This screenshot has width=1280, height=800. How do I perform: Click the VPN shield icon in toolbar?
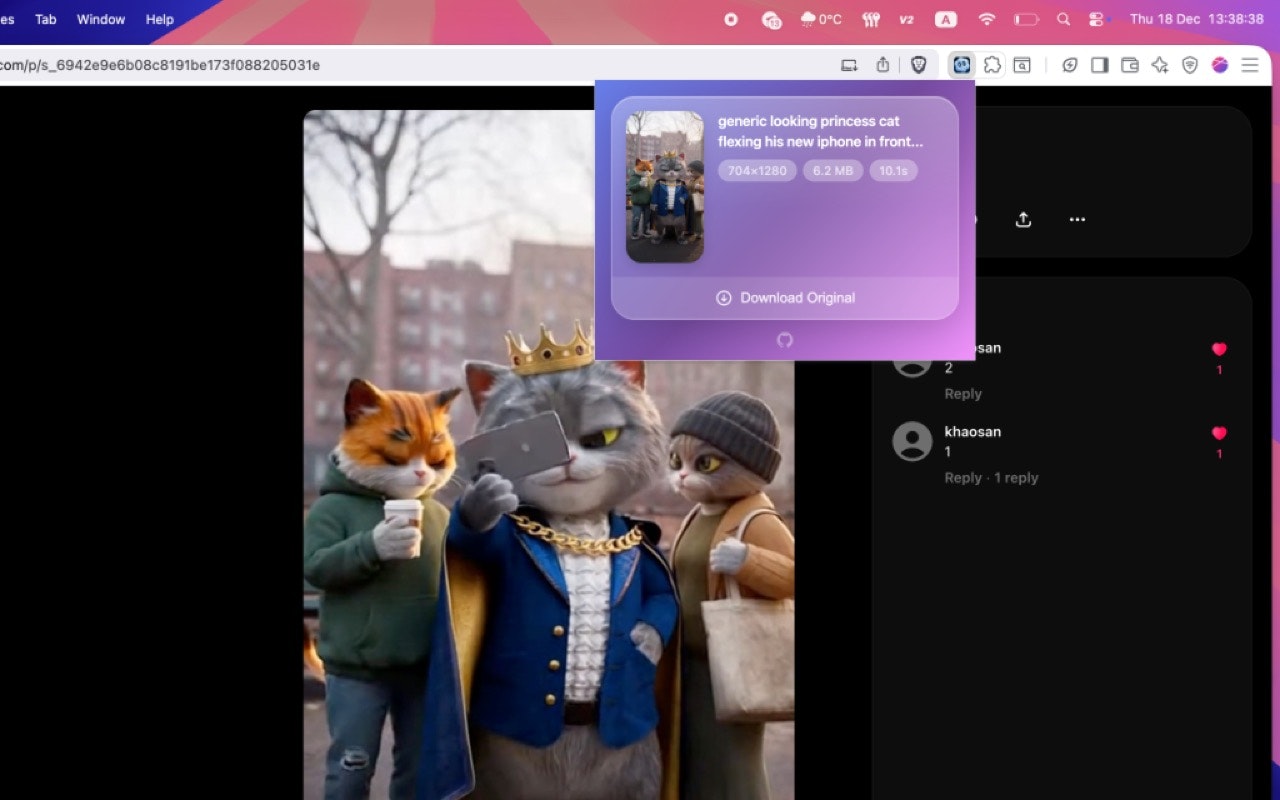tap(1190, 65)
